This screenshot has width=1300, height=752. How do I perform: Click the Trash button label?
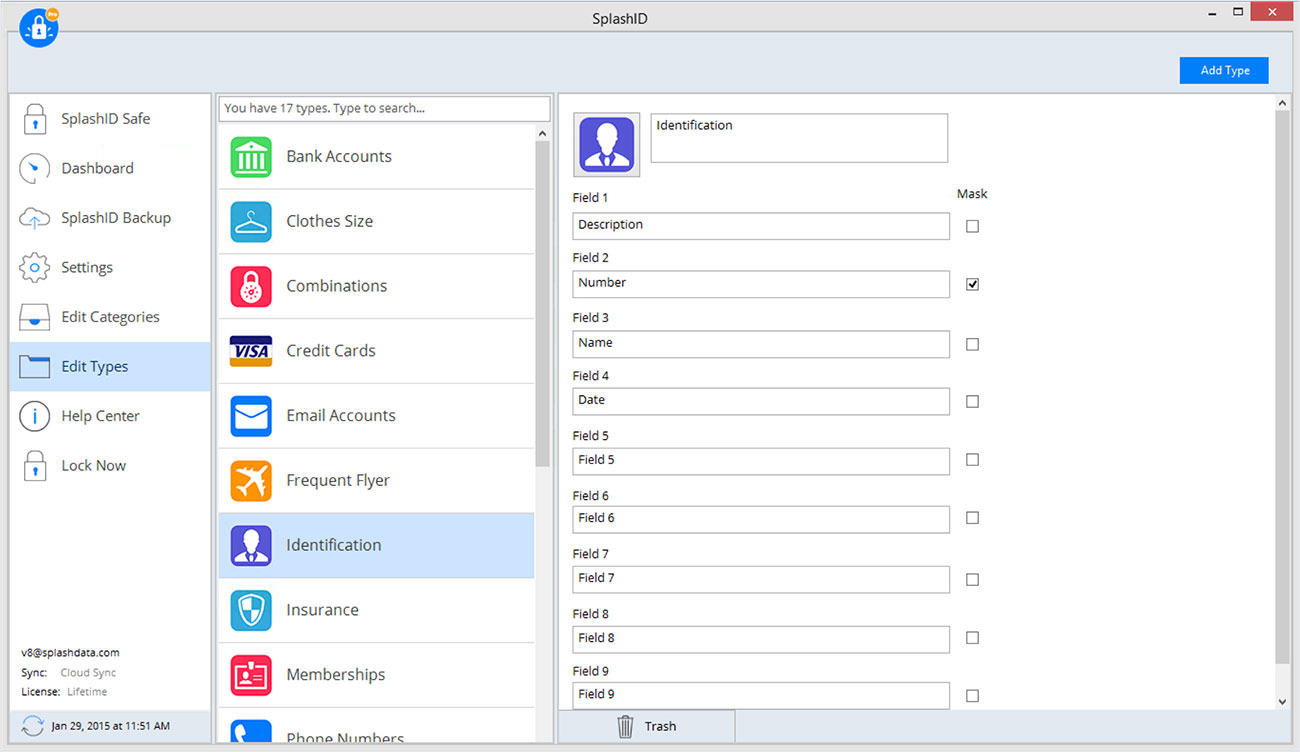pos(660,727)
